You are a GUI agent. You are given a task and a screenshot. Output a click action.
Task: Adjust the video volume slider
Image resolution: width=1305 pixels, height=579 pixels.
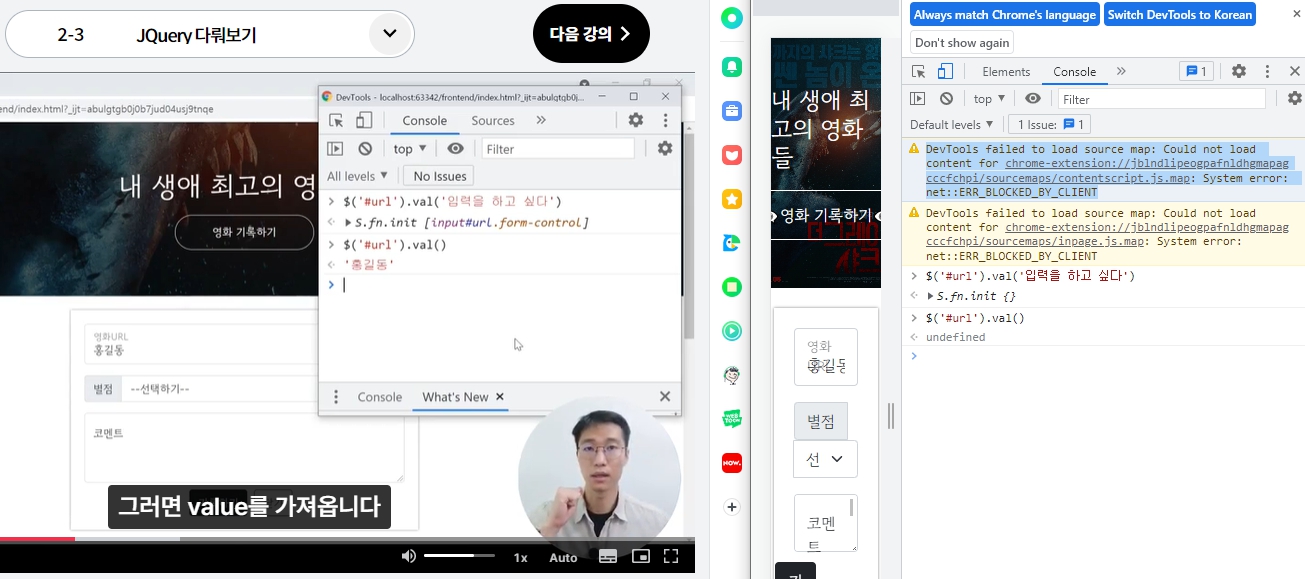[x=460, y=555]
